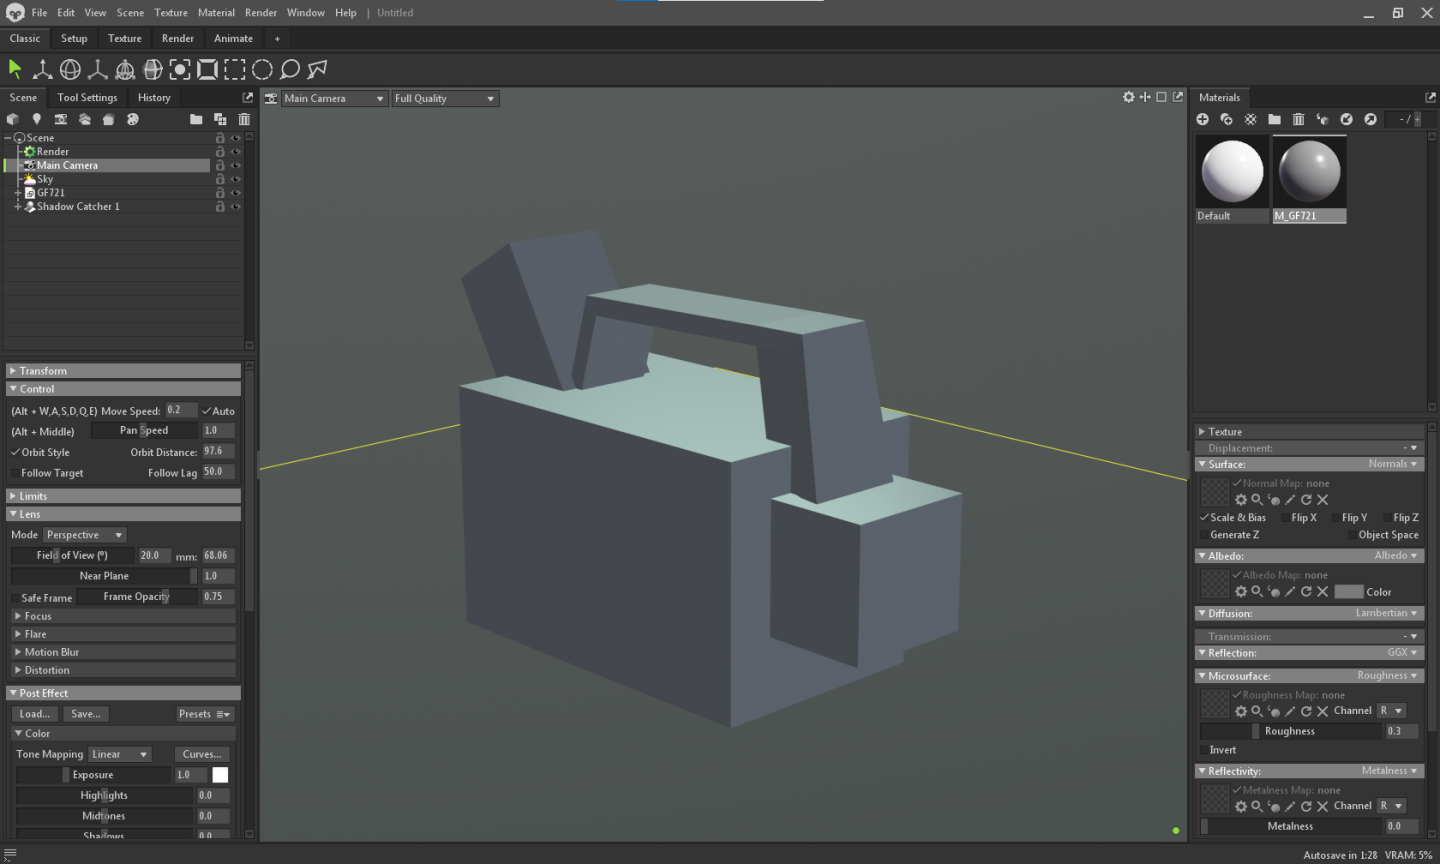Create a new folder in Scene panel

coord(196,119)
